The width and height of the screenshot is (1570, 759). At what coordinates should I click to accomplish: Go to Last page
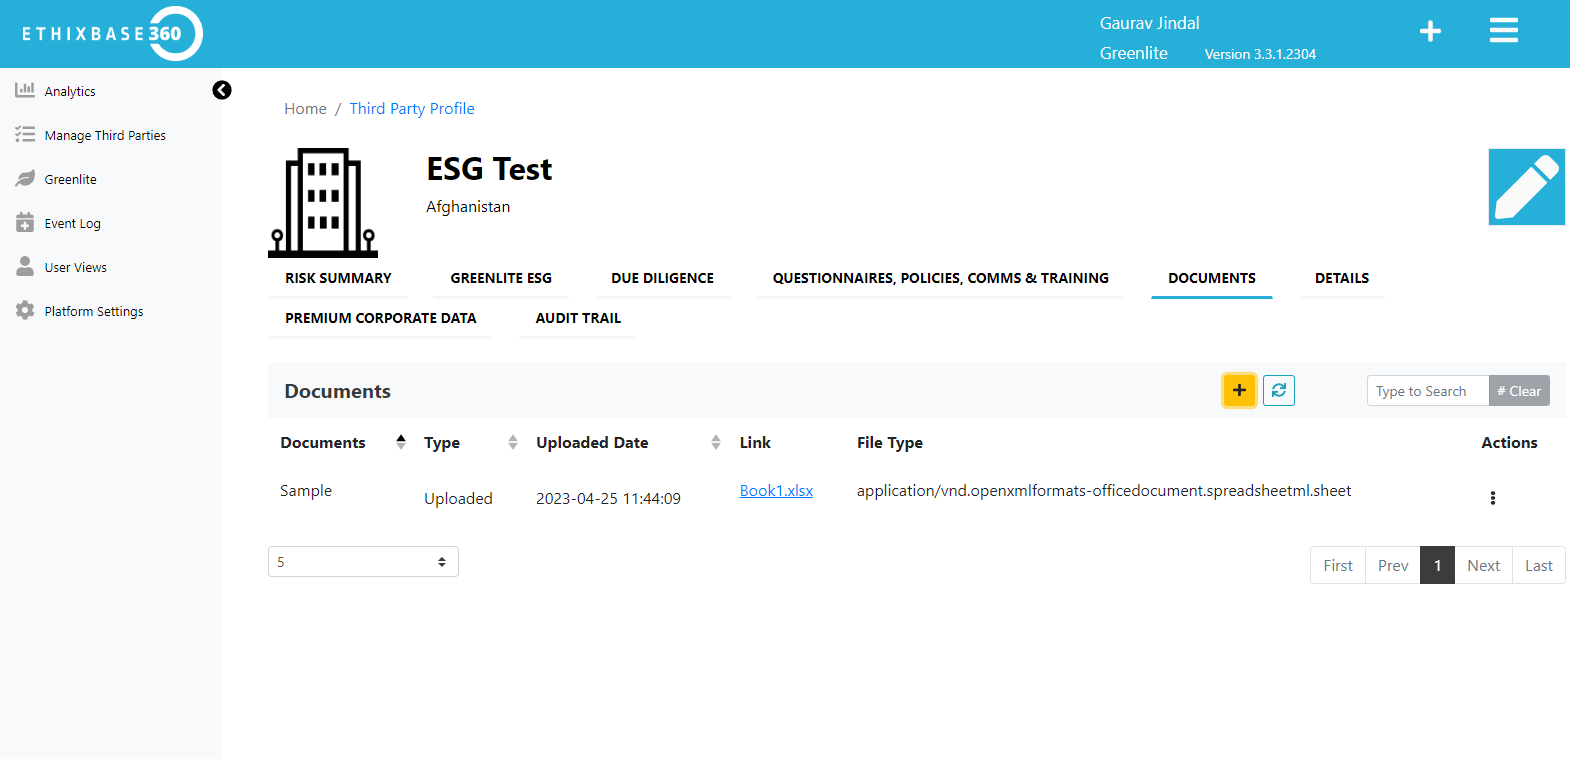click(1539, 565)
